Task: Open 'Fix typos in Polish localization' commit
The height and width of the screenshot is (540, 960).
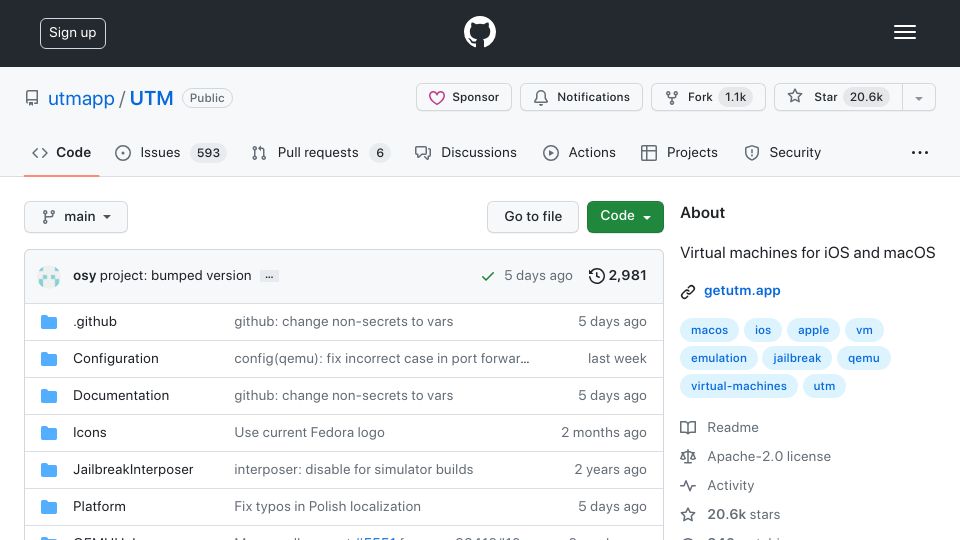Action: [328, 506]
